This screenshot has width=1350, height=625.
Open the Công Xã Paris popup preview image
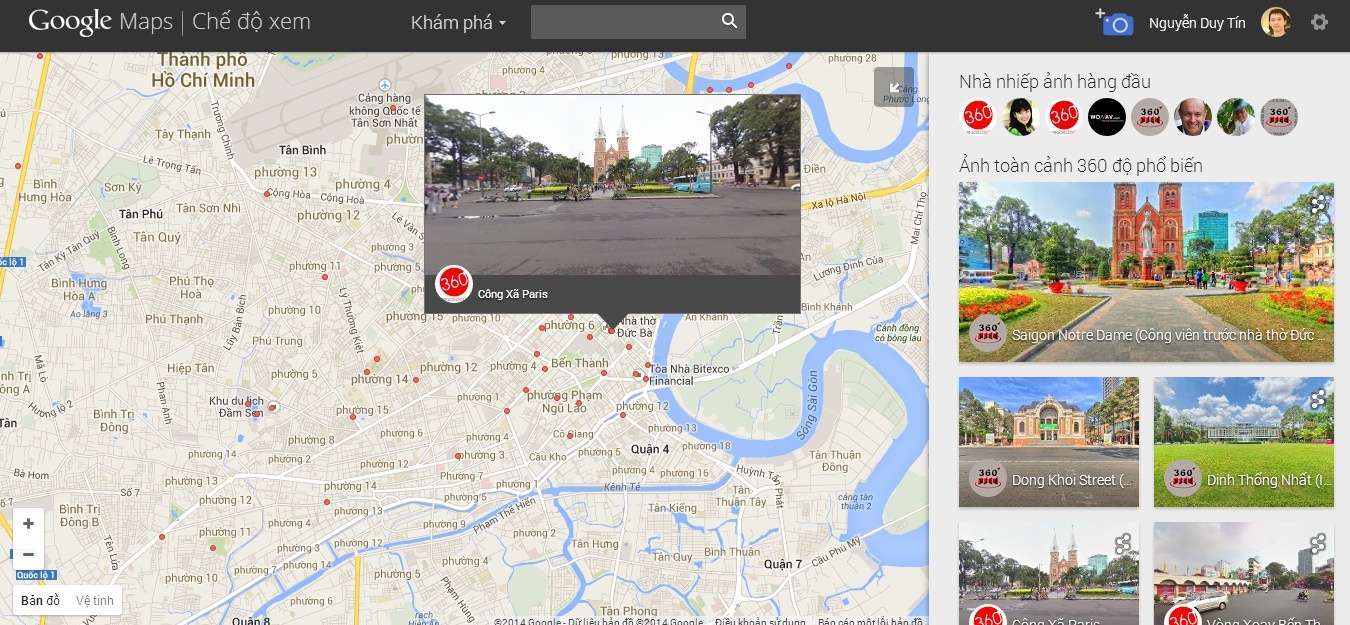pyautogui.click(x=612, y=184)
